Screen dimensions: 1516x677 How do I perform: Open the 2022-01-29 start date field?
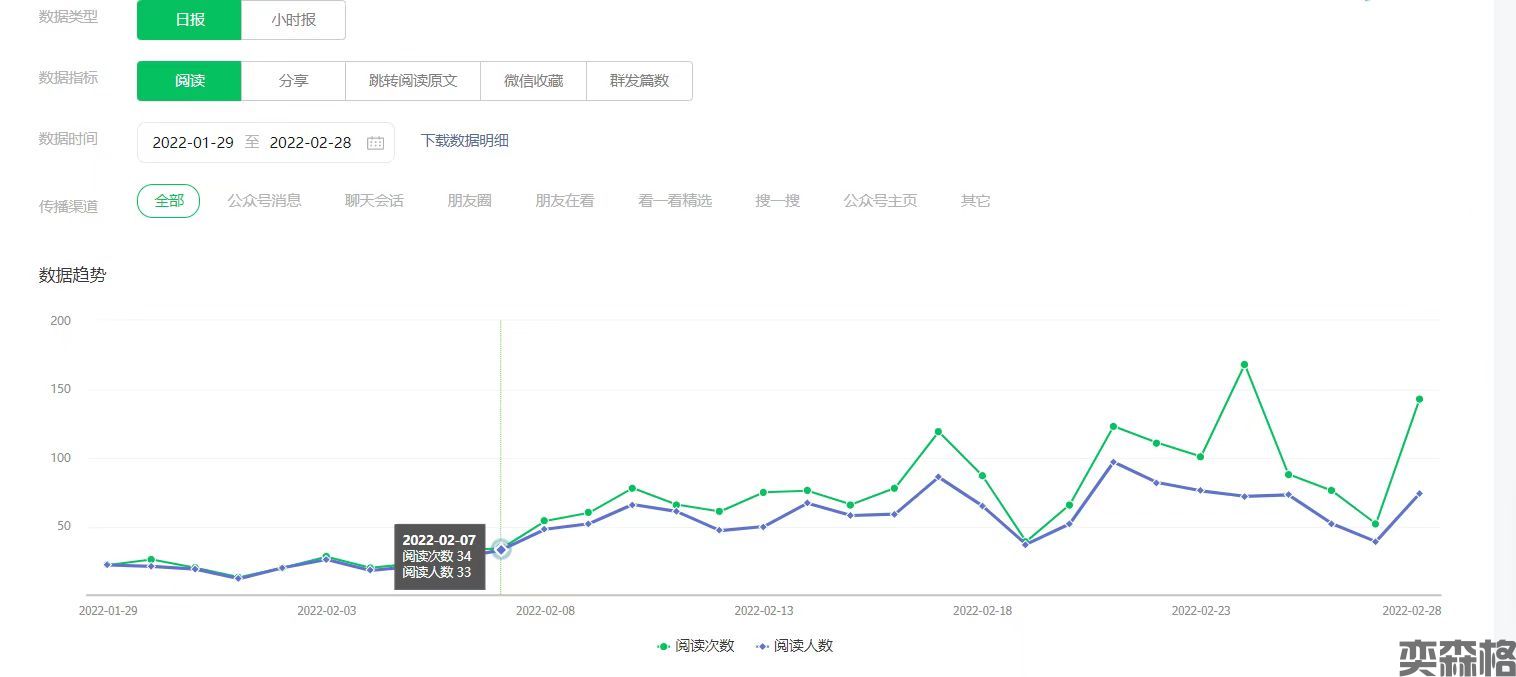point(193,143)
